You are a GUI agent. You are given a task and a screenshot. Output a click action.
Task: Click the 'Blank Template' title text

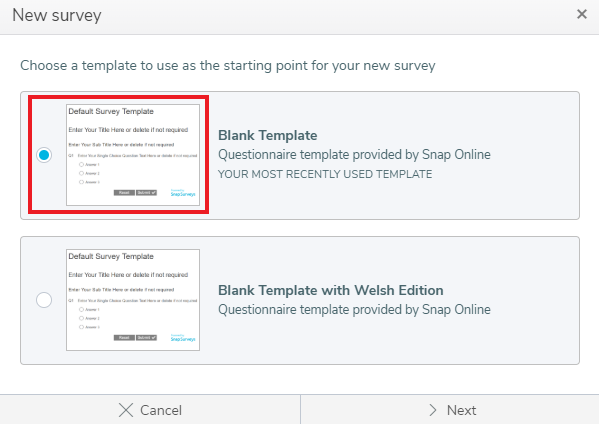pyautogui.click(x=267, y=135)
